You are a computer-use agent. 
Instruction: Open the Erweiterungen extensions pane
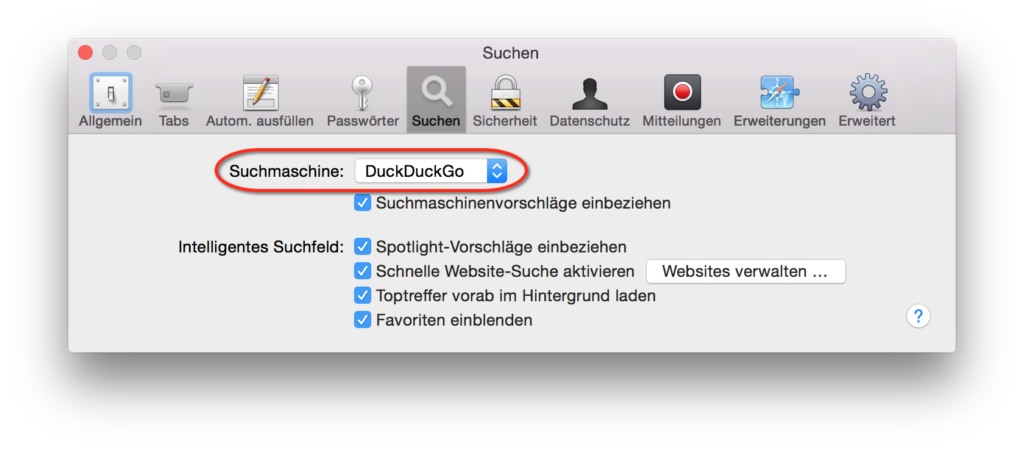click(x=780, y=101)
